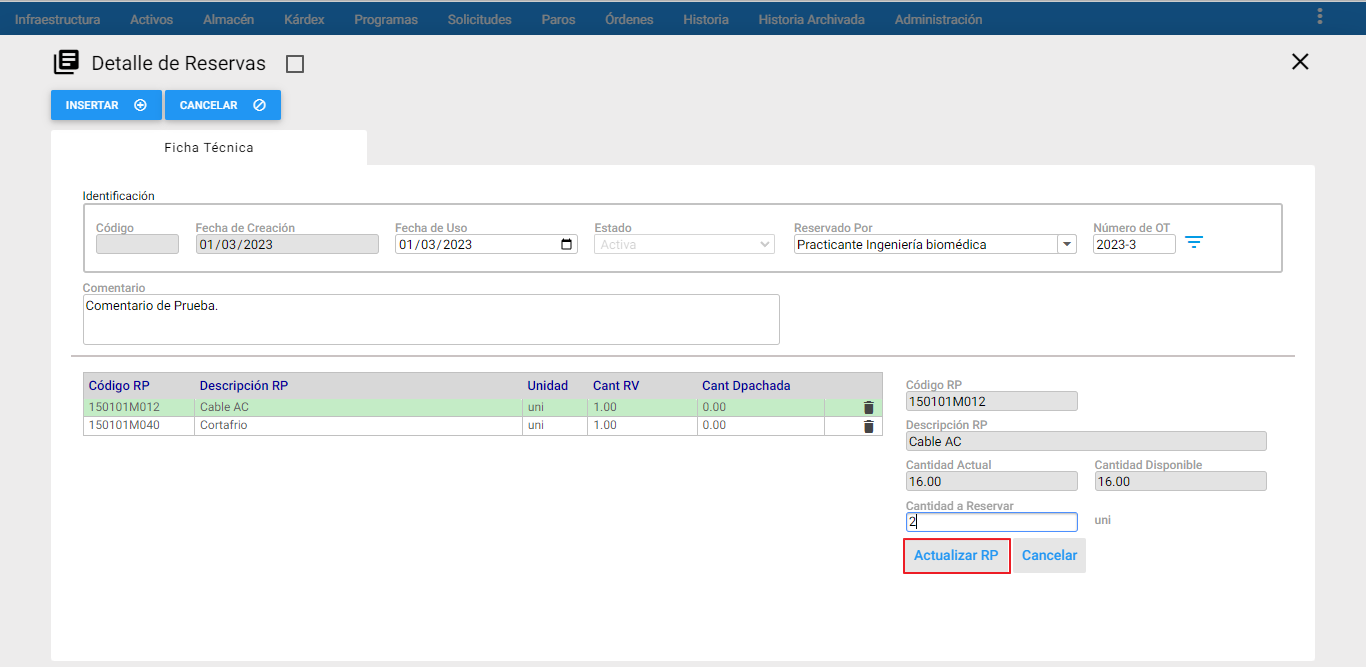Select table cell 150101M040
Screen dimensions: 1366x667
[139, 426]
